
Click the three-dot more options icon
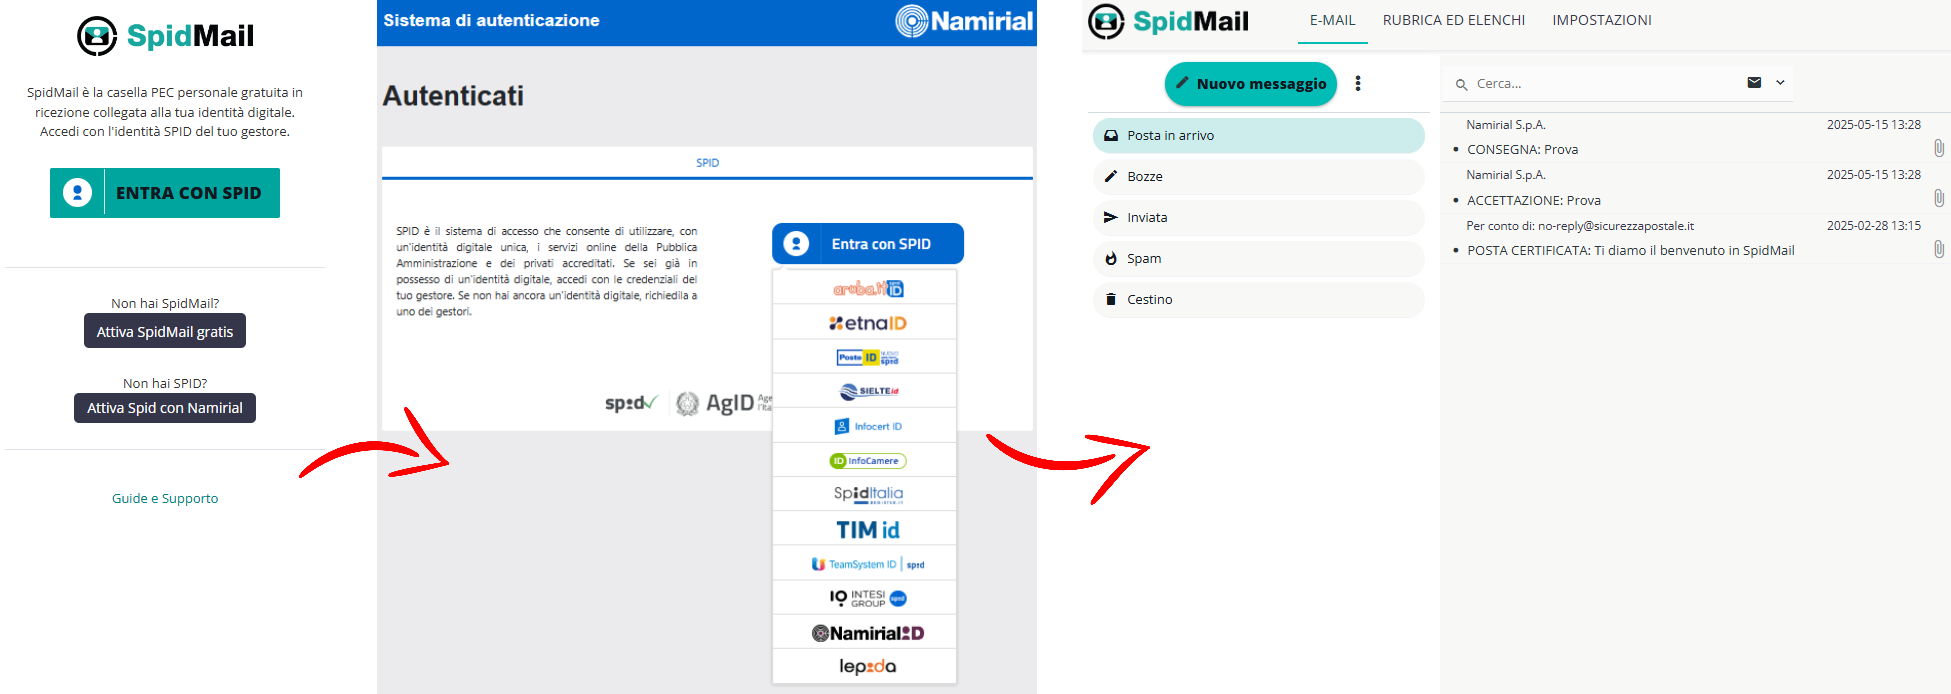1357,84
